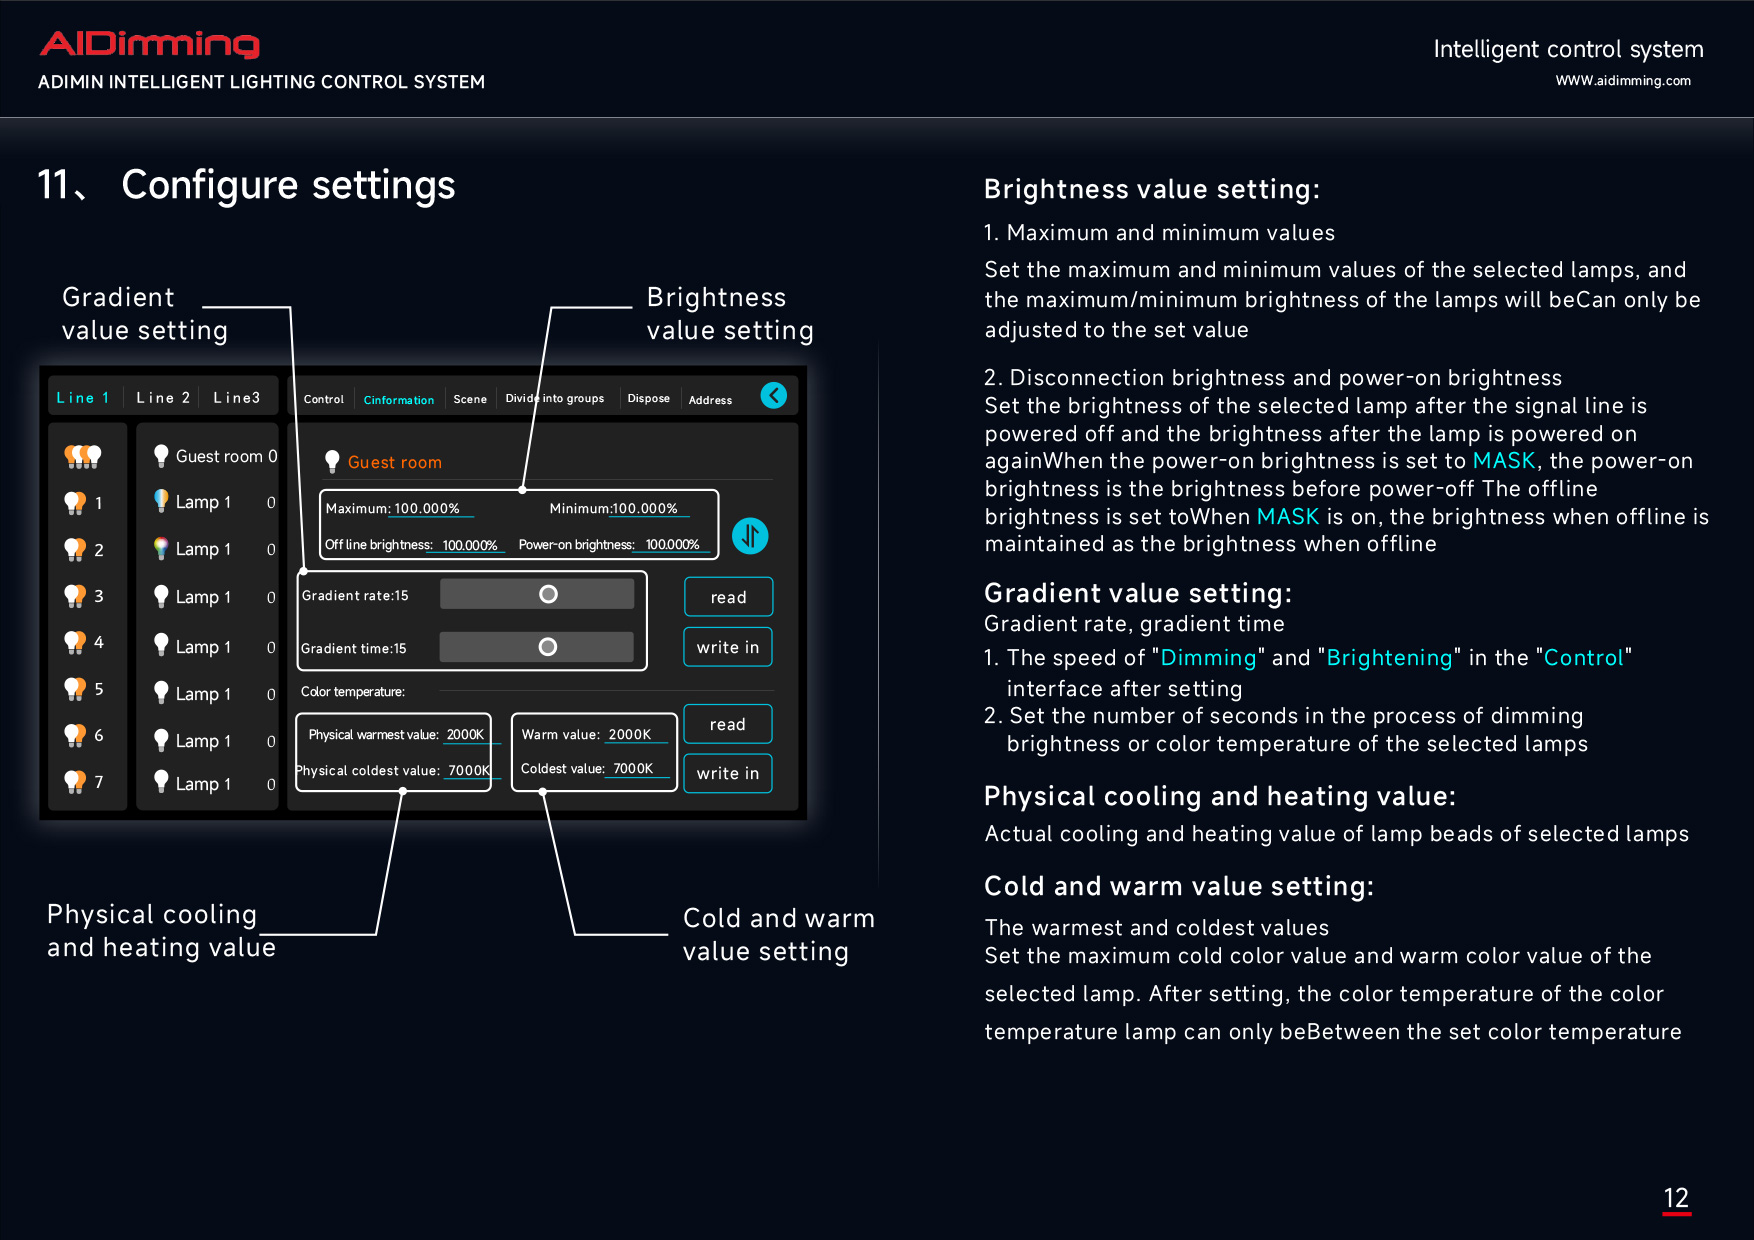The height and width of the screenshot is (1240, 1754).
Task: Click the round back arrow button
Action: click(x=774, y=396)
